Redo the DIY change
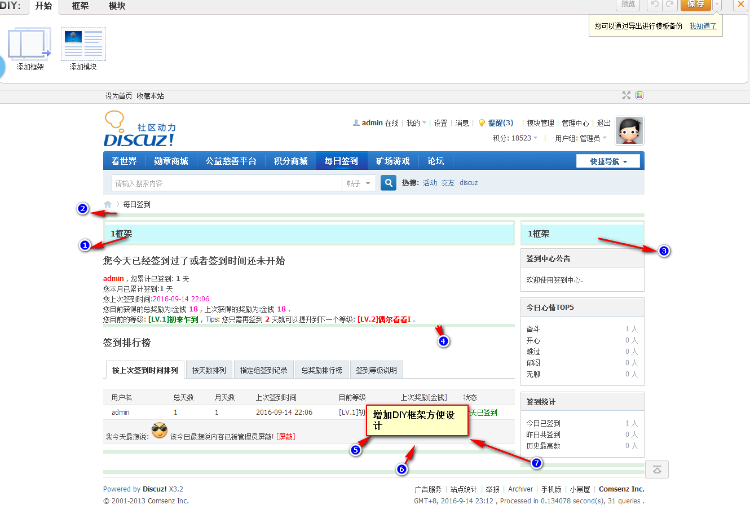The height and width of the screenshot is (531, 750). coord(670,4)
